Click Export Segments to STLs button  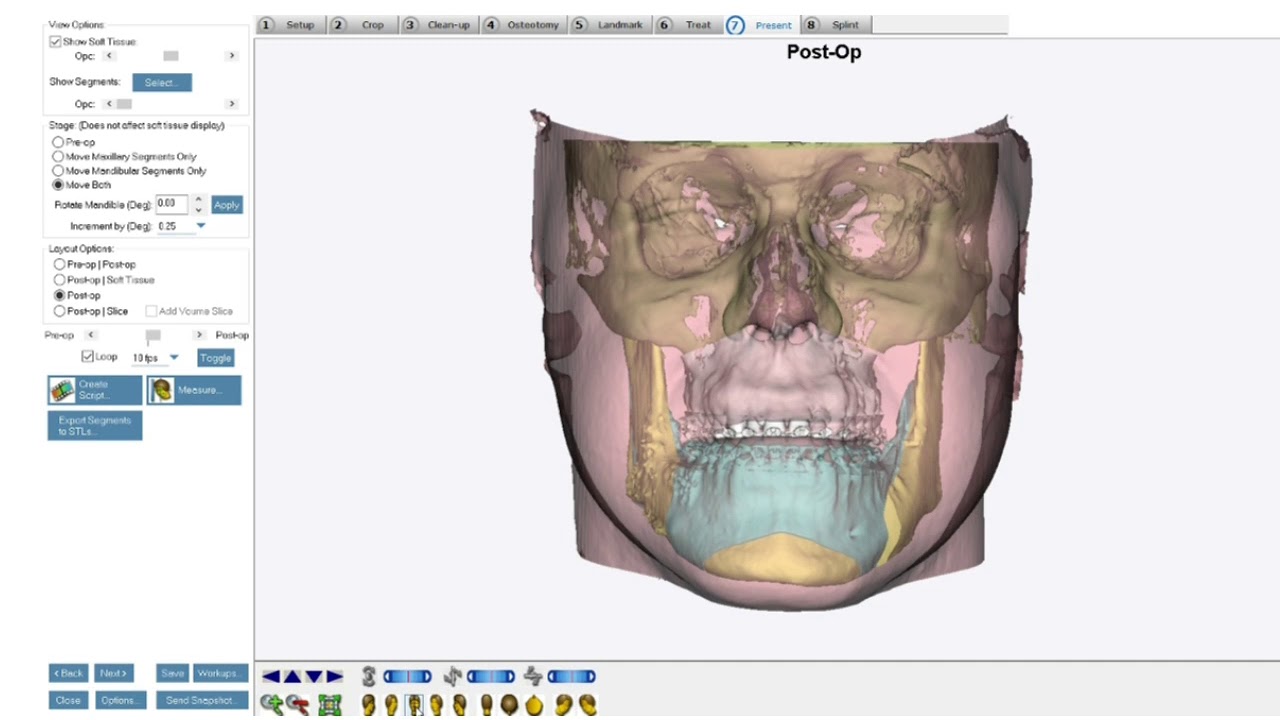coord(95,426)
